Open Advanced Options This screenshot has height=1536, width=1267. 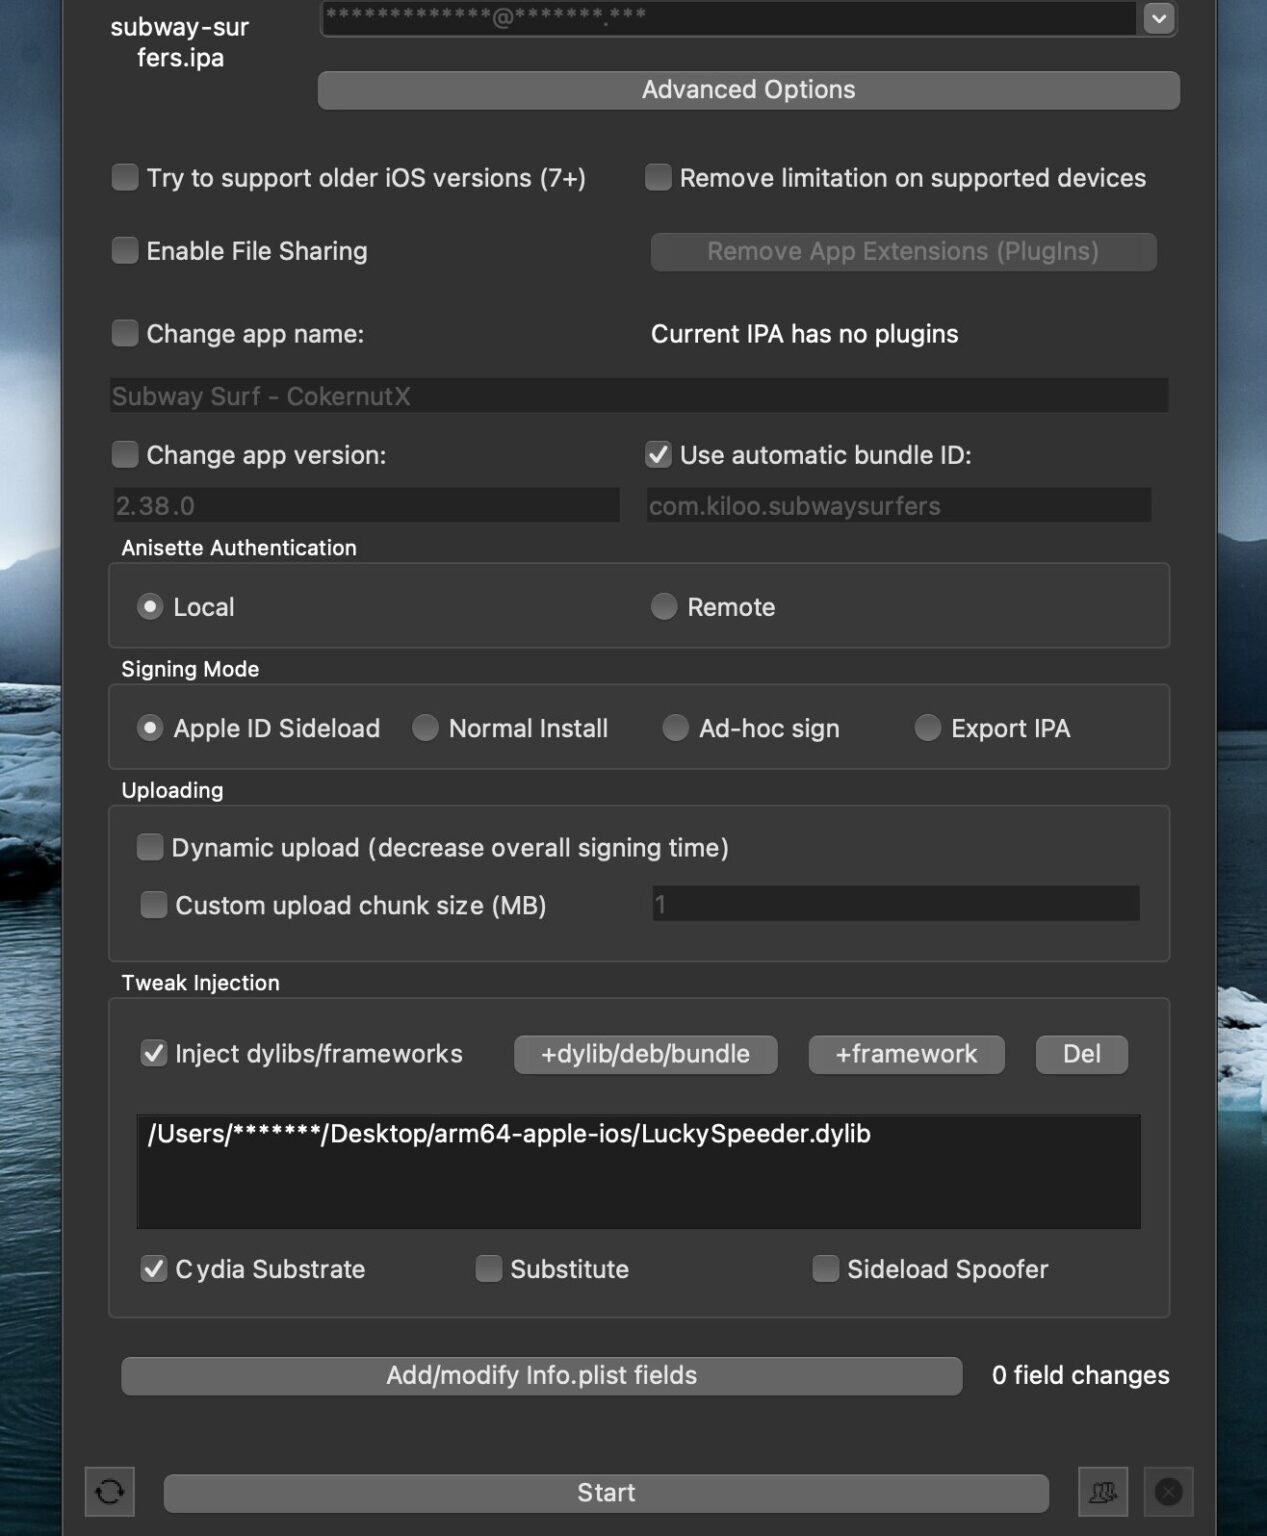[x=747, y=90]
